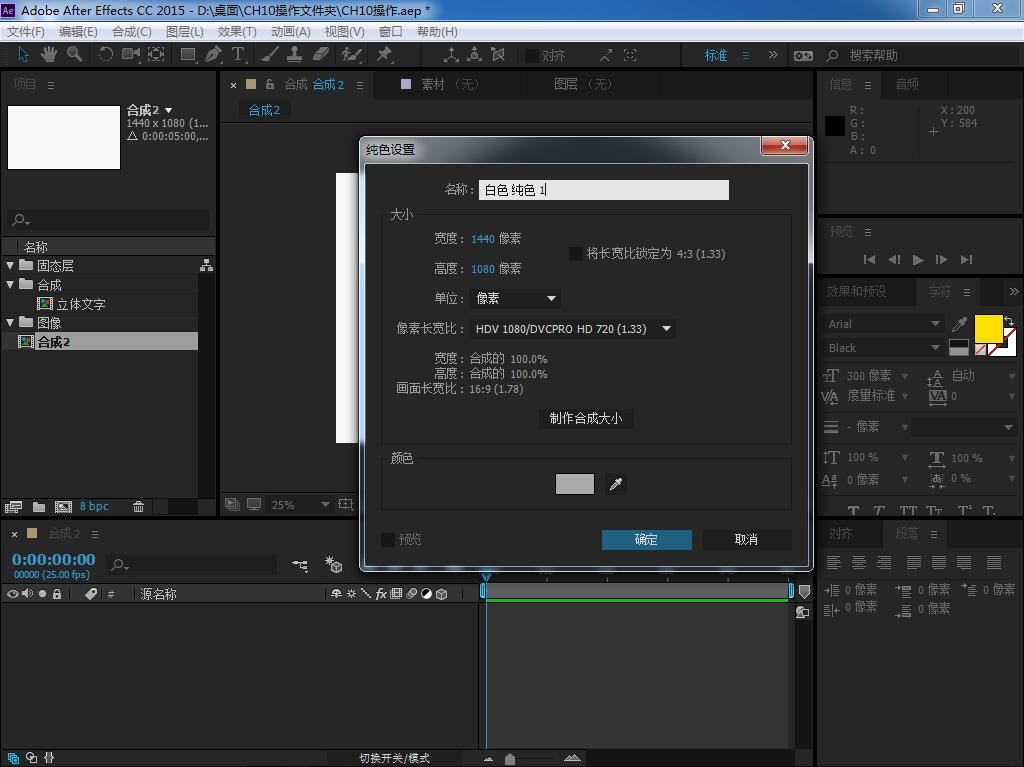Click the 制作合成大小 button
1024x767 pixels.
pos(586,418)
